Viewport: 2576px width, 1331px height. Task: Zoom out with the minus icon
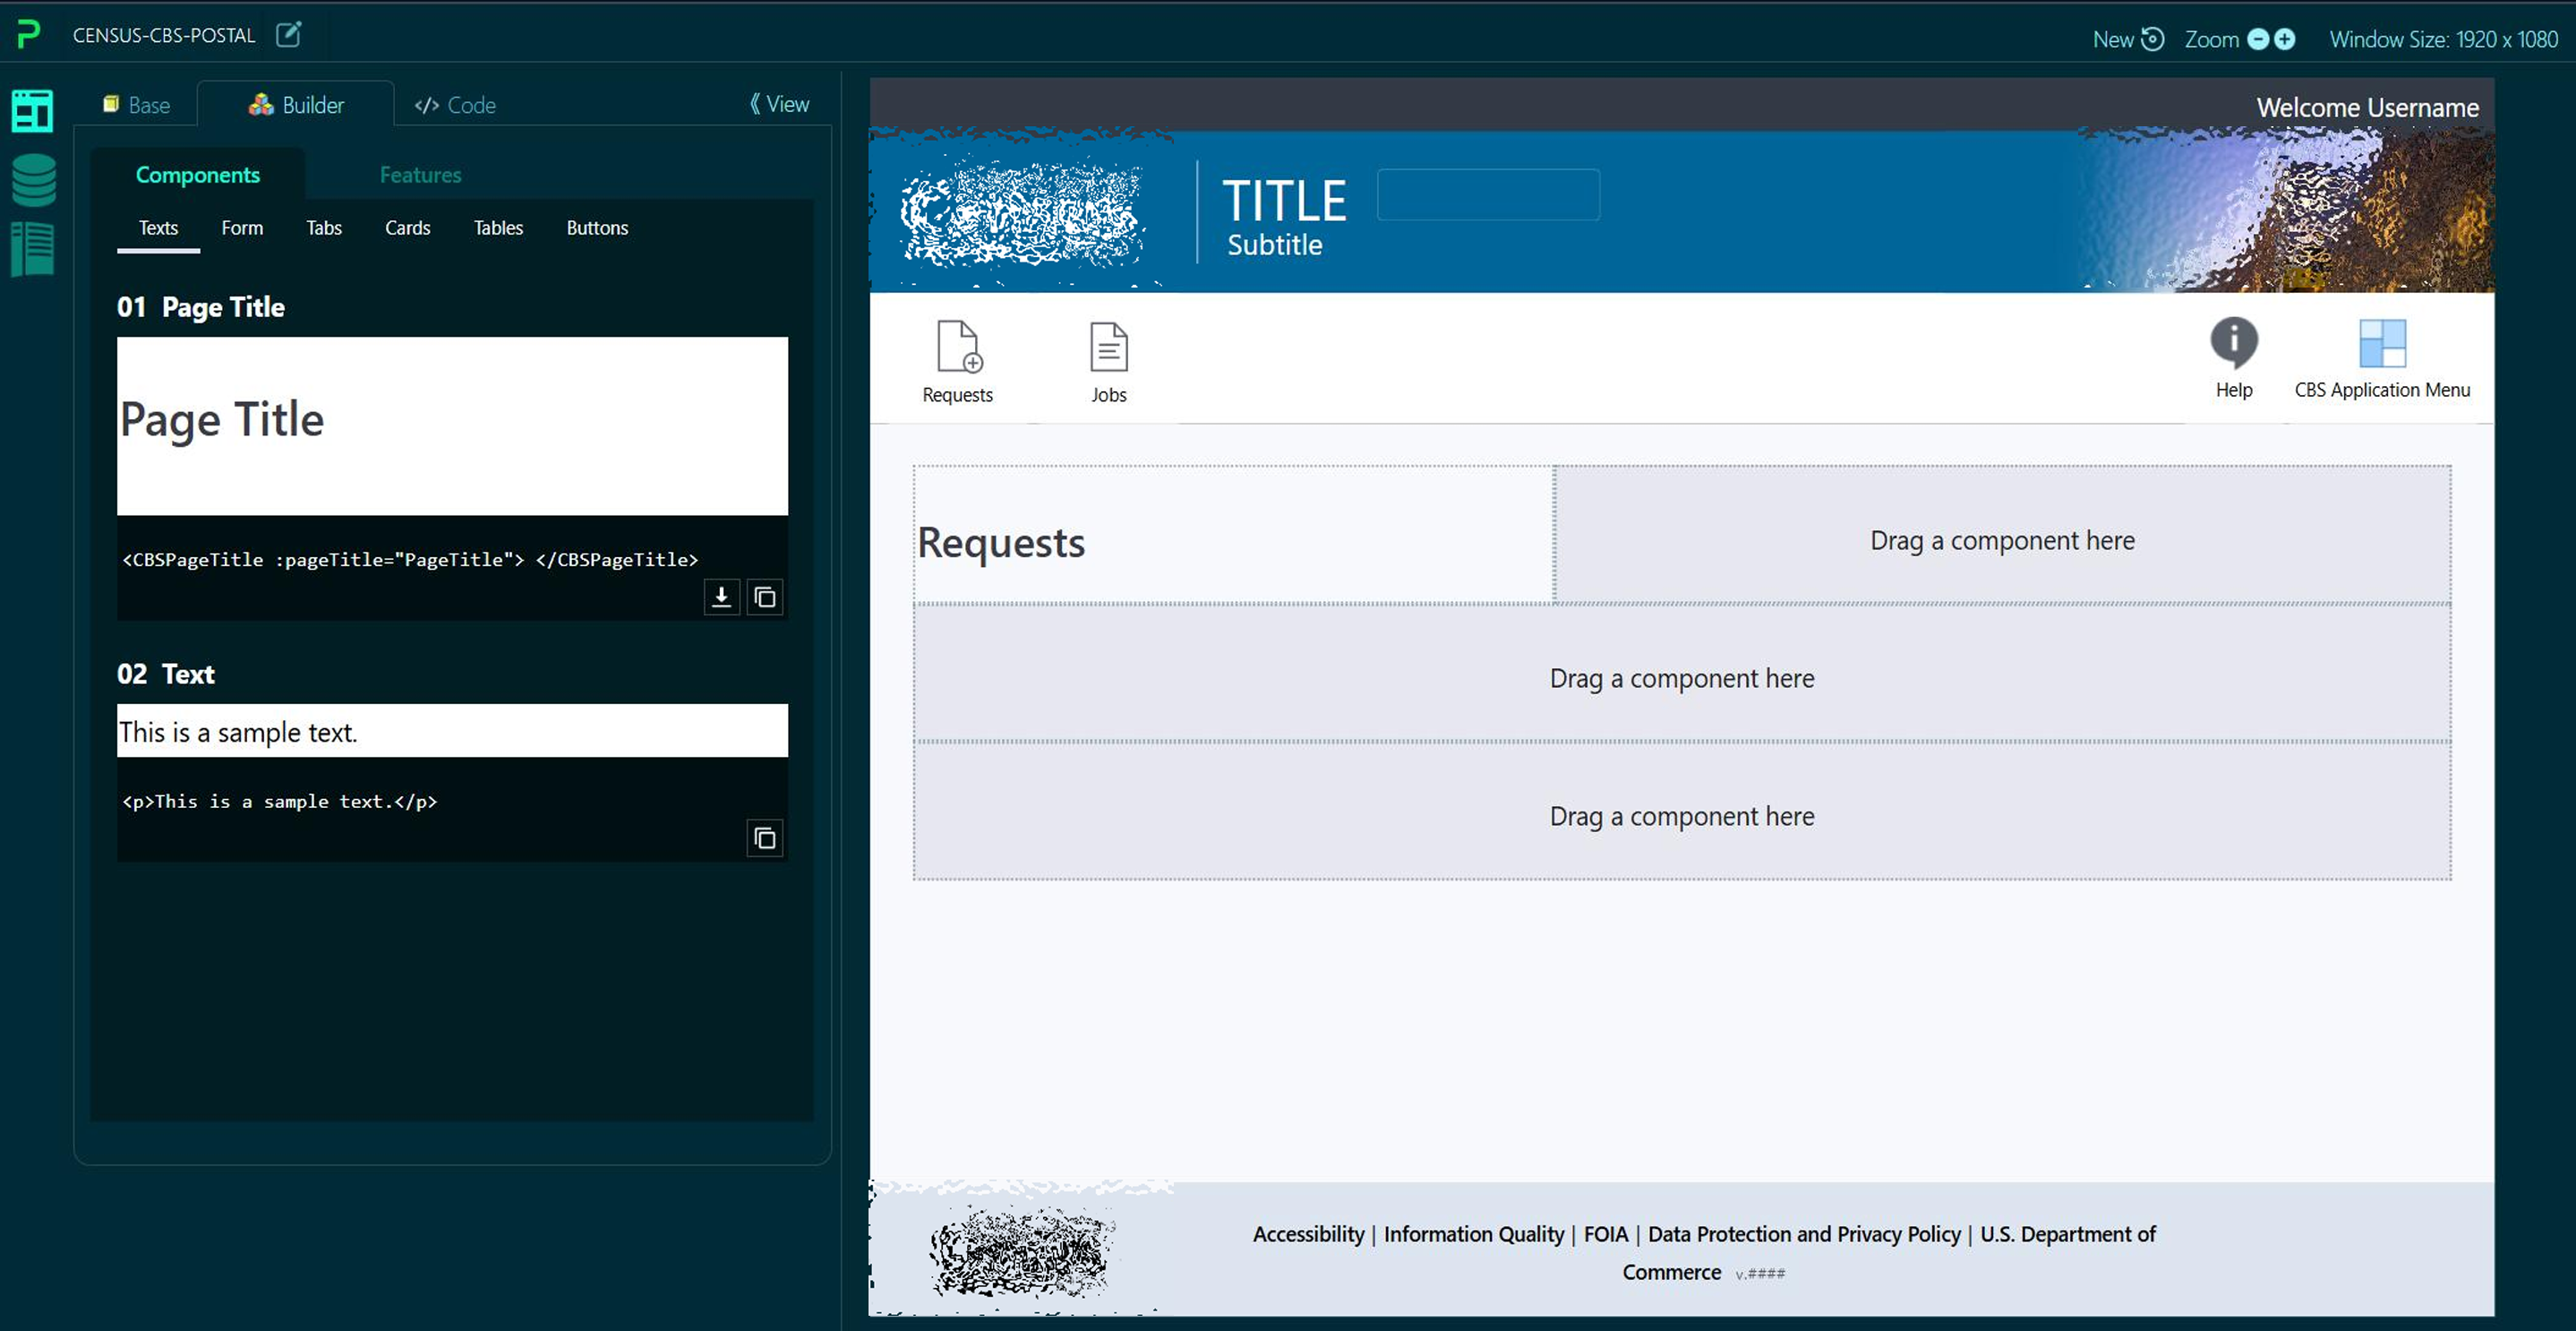tap(2258, 39)
